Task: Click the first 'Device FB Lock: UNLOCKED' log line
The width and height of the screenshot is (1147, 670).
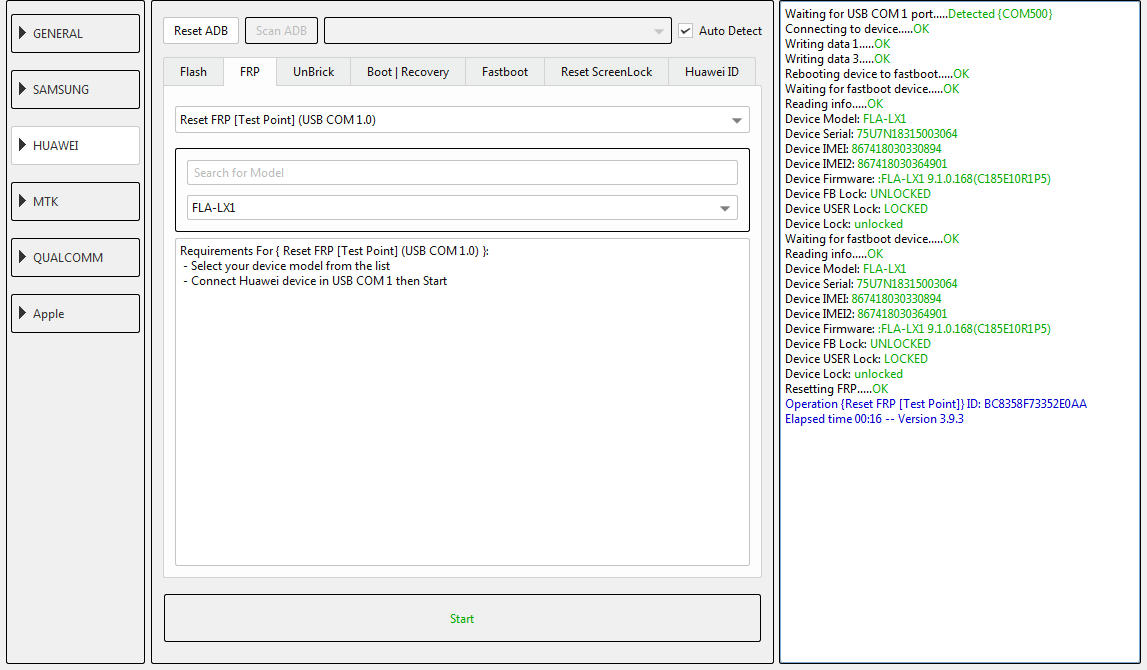Action: coord(858,194)
